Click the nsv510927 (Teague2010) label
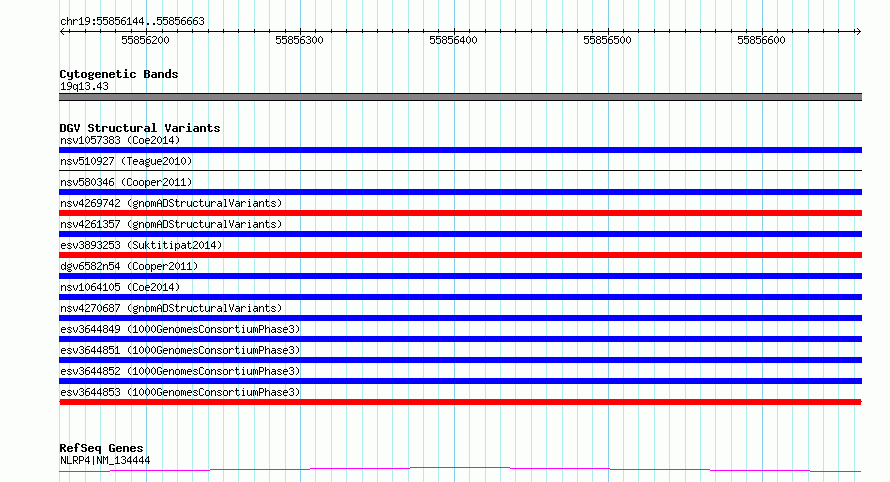This screenshot has width=890, height=482. [126, 161]
